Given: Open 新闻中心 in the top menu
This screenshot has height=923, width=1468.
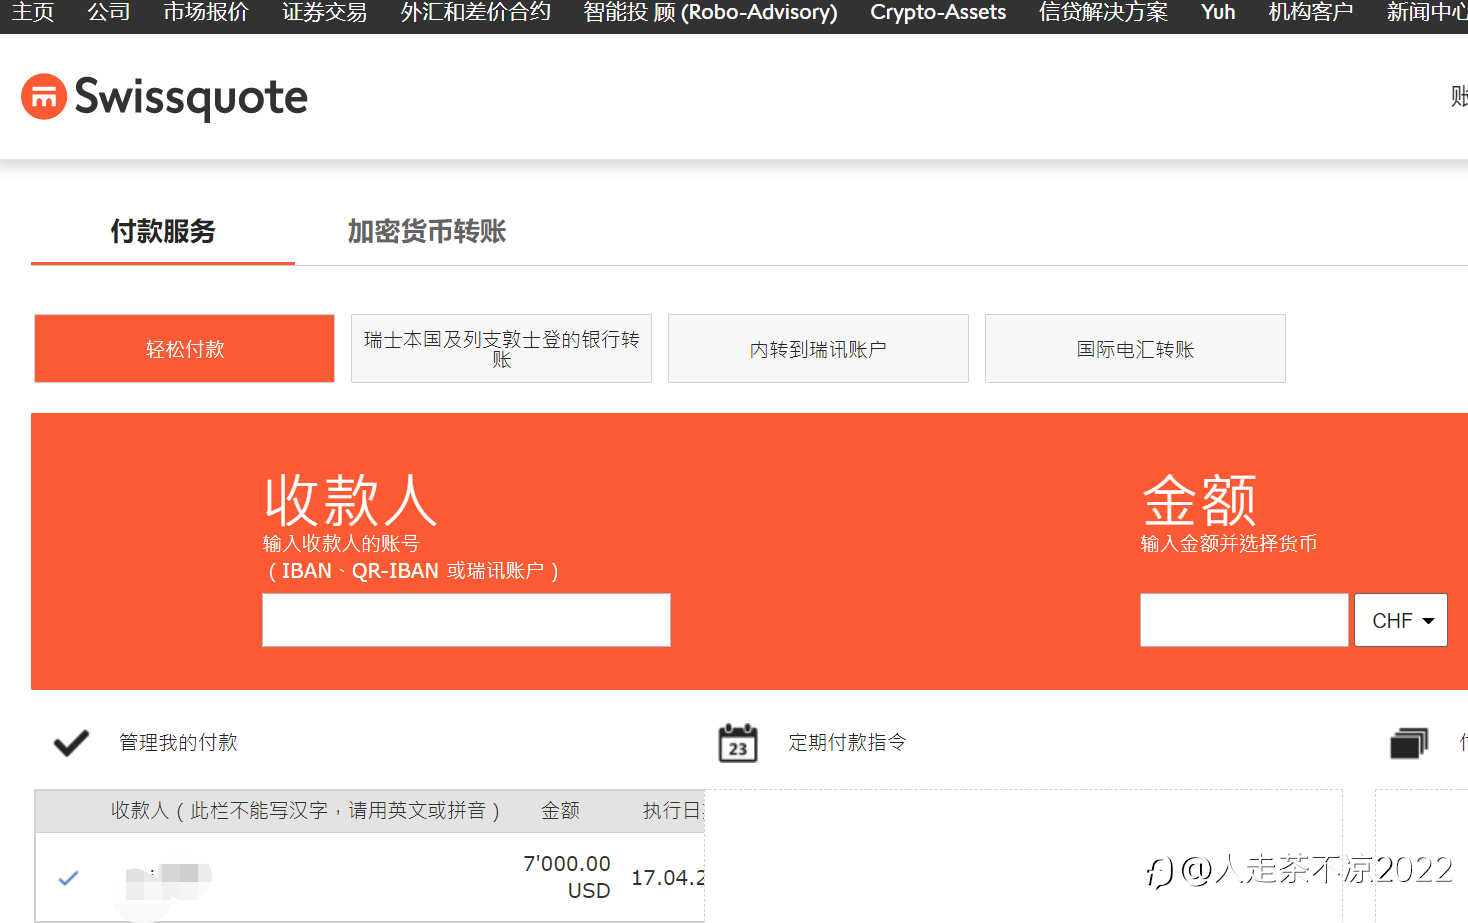Looking at the screenshot, I should pyautogui.click(x=1427, y=12).
